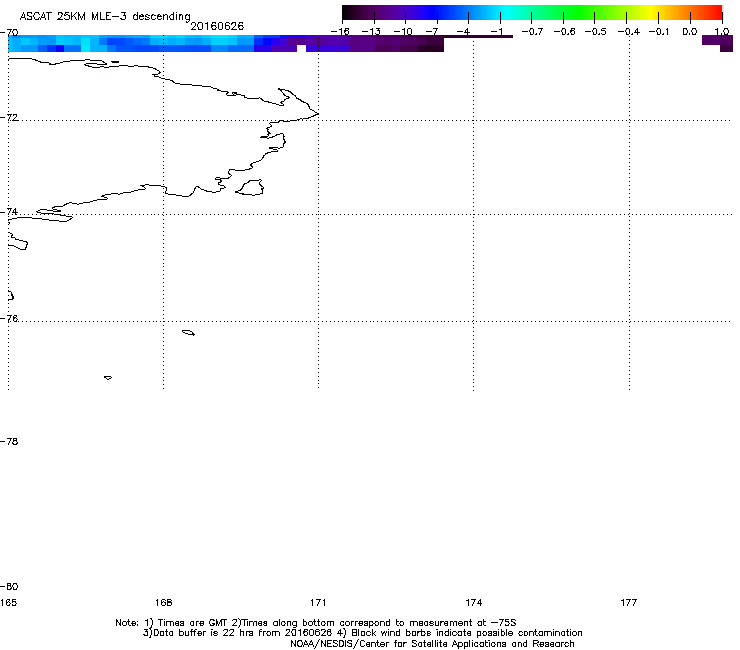This screenshot has width=740, height=650.
Task: Click the note line about times being GMT
Action: click(x=316, y=623)
